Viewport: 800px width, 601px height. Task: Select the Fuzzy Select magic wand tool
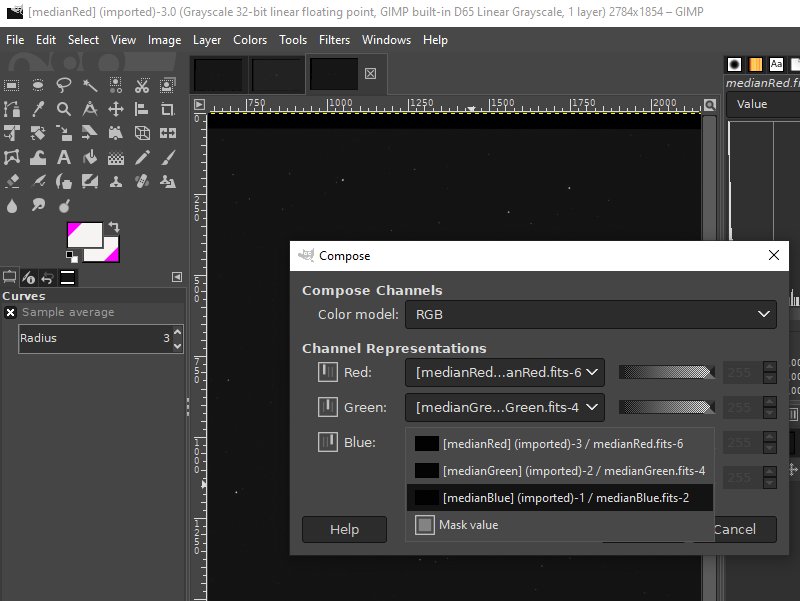click(x=90, y=85)
